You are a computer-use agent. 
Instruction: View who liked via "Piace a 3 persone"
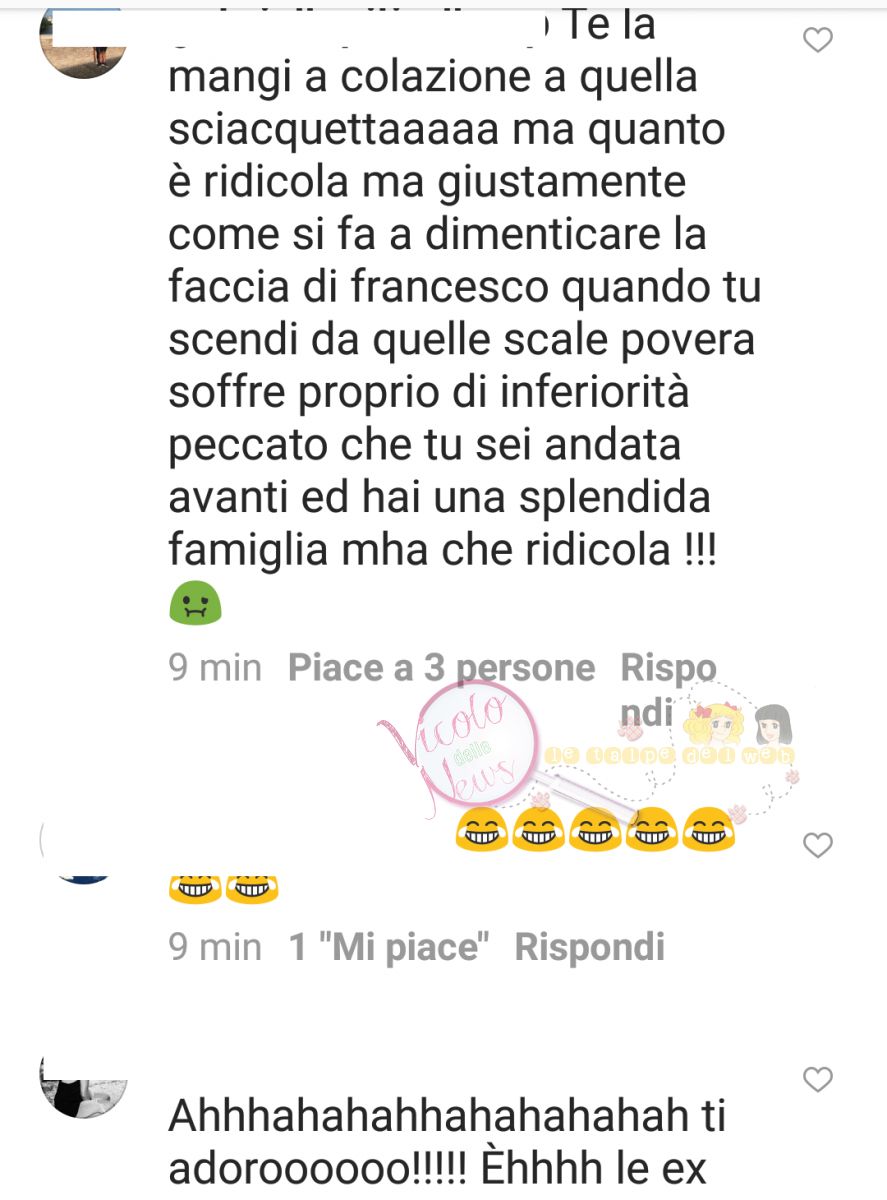[x=441, y=668]
